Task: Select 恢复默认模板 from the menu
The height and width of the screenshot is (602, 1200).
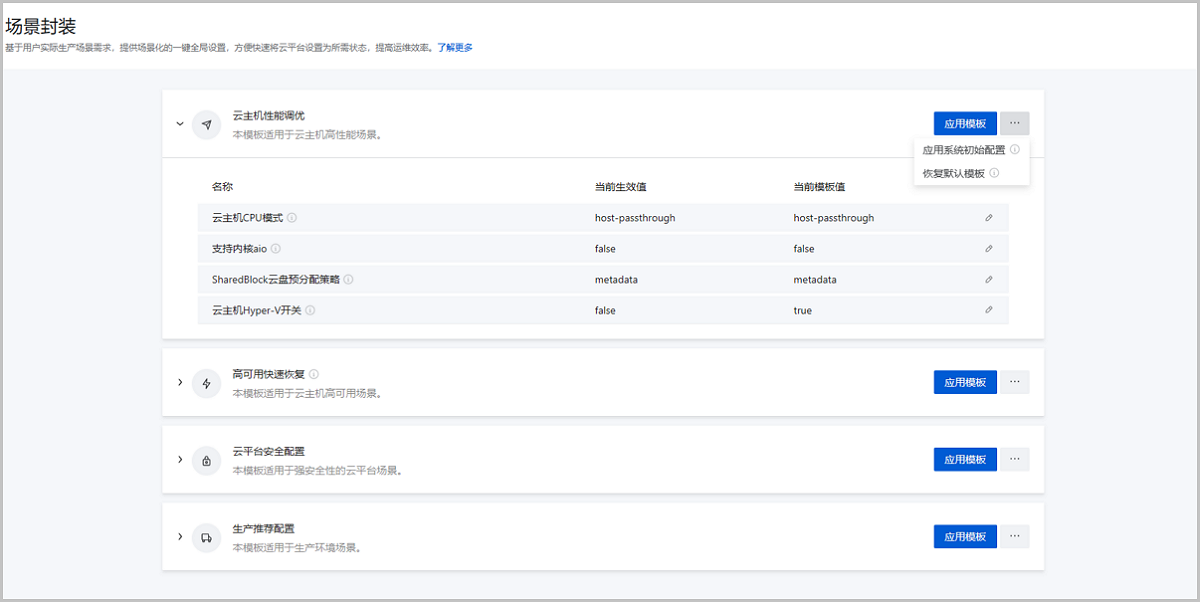Action: [x=953, y=173]
